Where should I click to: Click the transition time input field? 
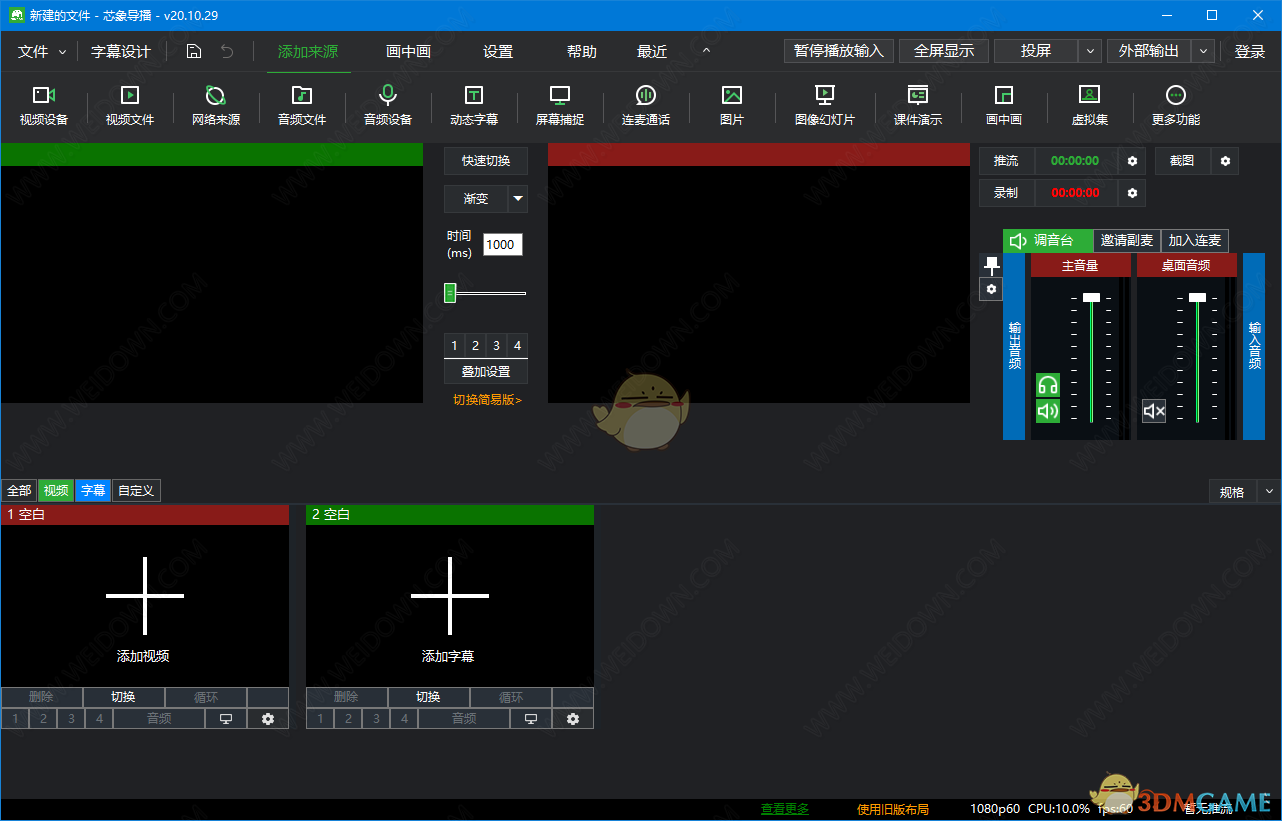click(x=502, y=245)
